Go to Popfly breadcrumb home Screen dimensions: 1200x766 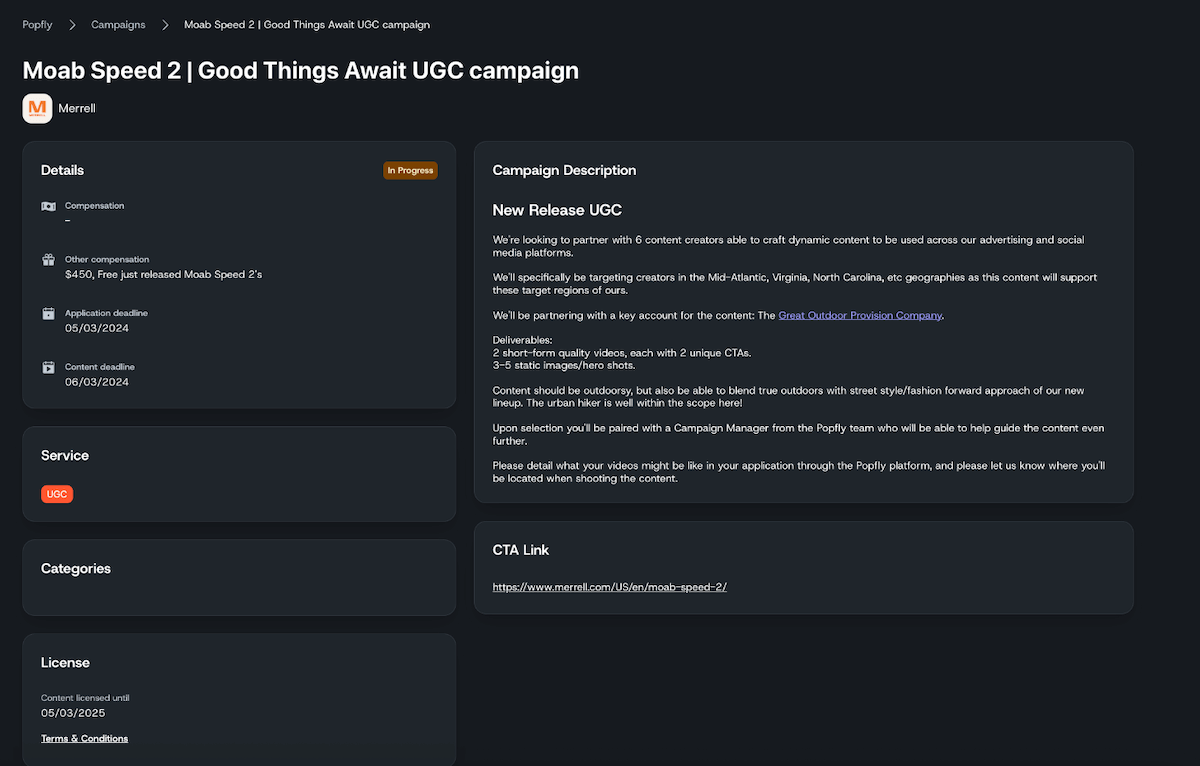point(38,24)
